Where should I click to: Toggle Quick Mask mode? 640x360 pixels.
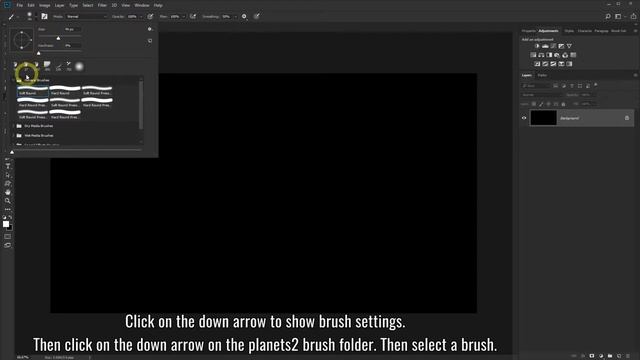click(x=8, y=236)
